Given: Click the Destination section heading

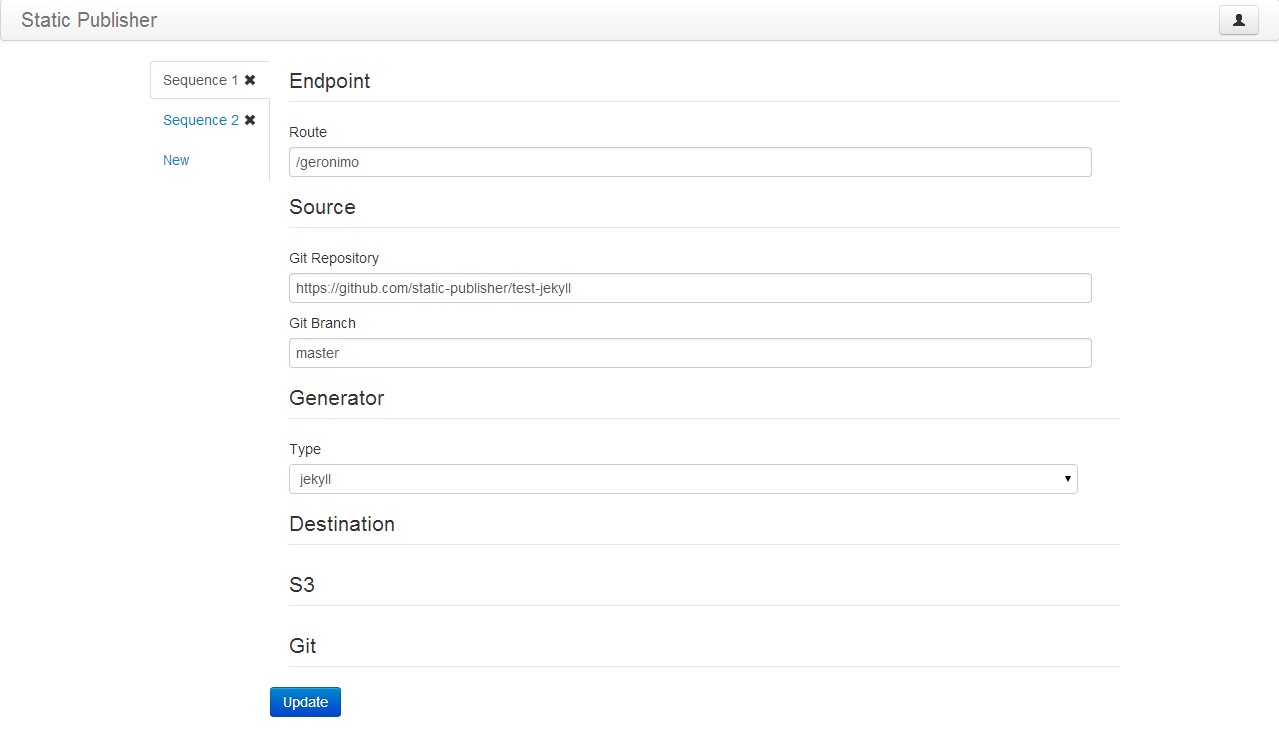Looking at the screenshot, I should tap(342, 524).
